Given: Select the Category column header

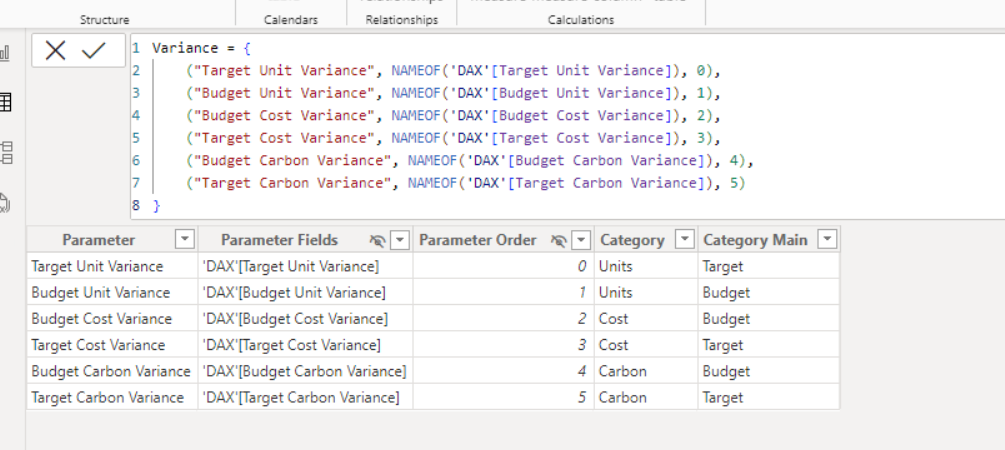Looking at the screenshot, I should pyautogui.click(x=632, y=240).
